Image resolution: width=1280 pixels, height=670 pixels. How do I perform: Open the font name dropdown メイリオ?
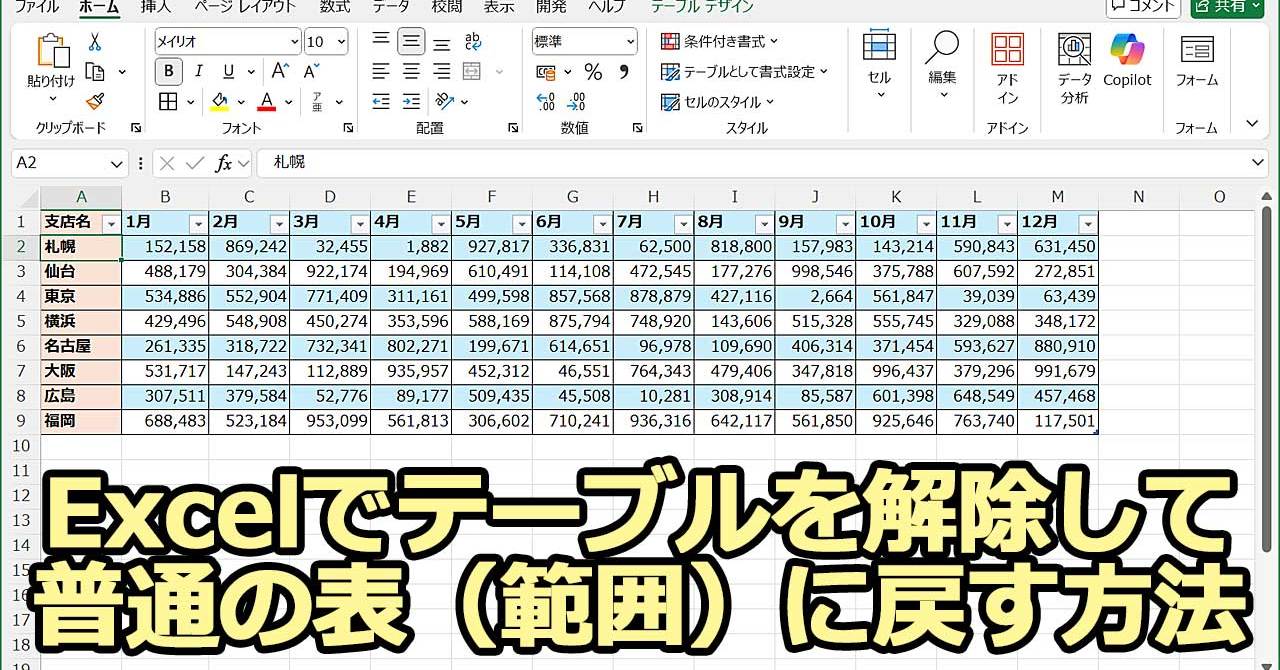click(x=294, y=42)
